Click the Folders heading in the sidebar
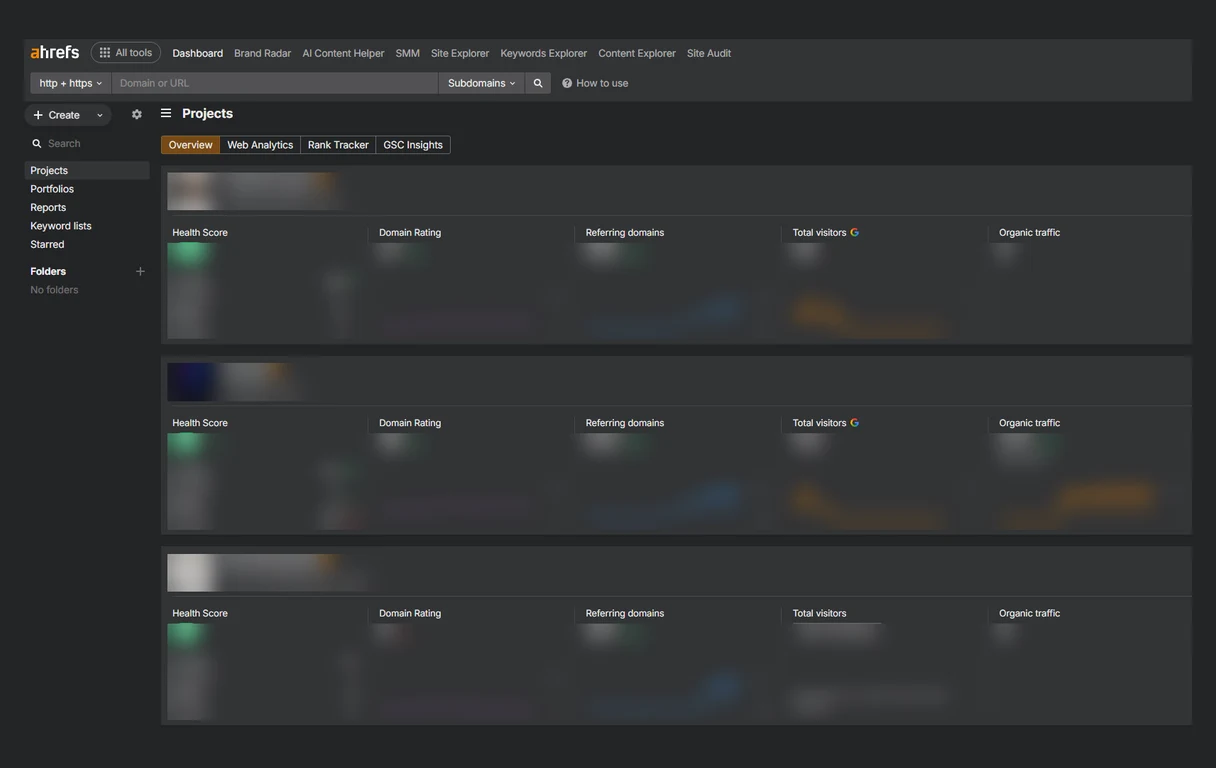The height and width of the screenshot is (768, 1216). pyautogui.click(x=48, y=271)
